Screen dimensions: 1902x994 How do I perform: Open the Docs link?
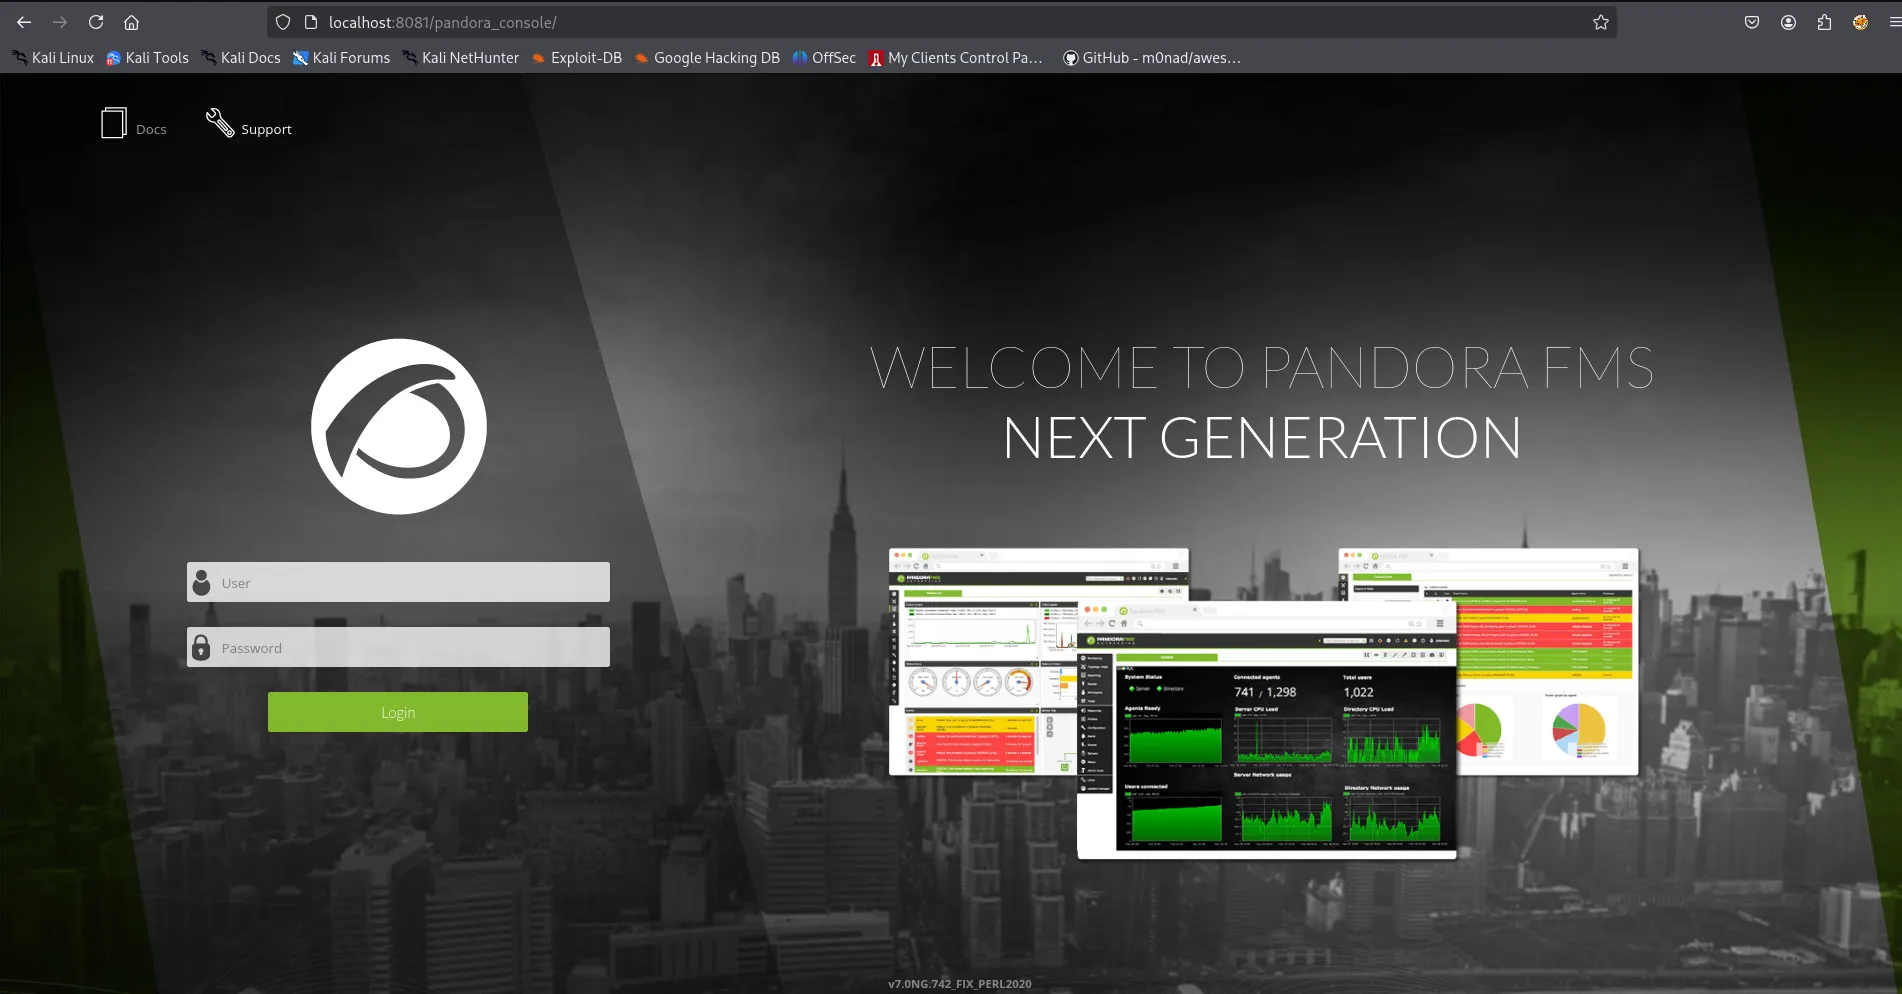tap(151, 129)
